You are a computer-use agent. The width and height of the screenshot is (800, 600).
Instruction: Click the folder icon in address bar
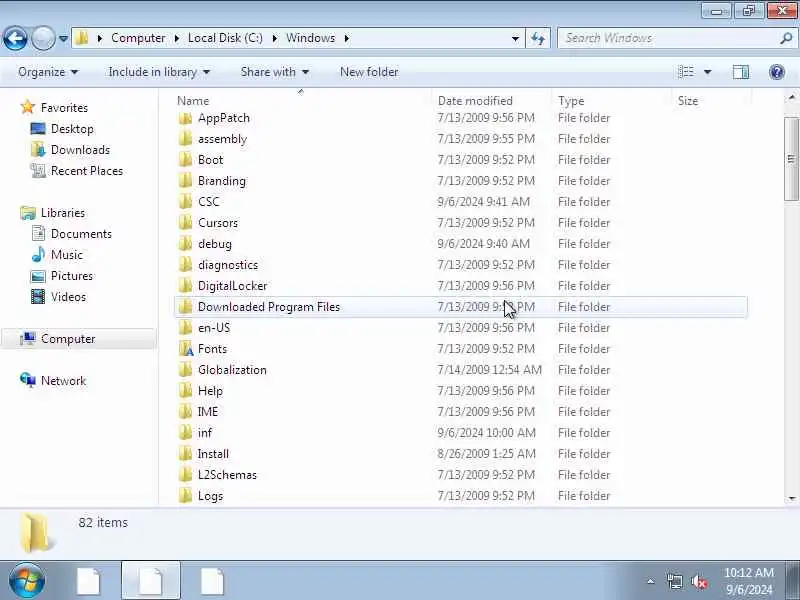82,38
